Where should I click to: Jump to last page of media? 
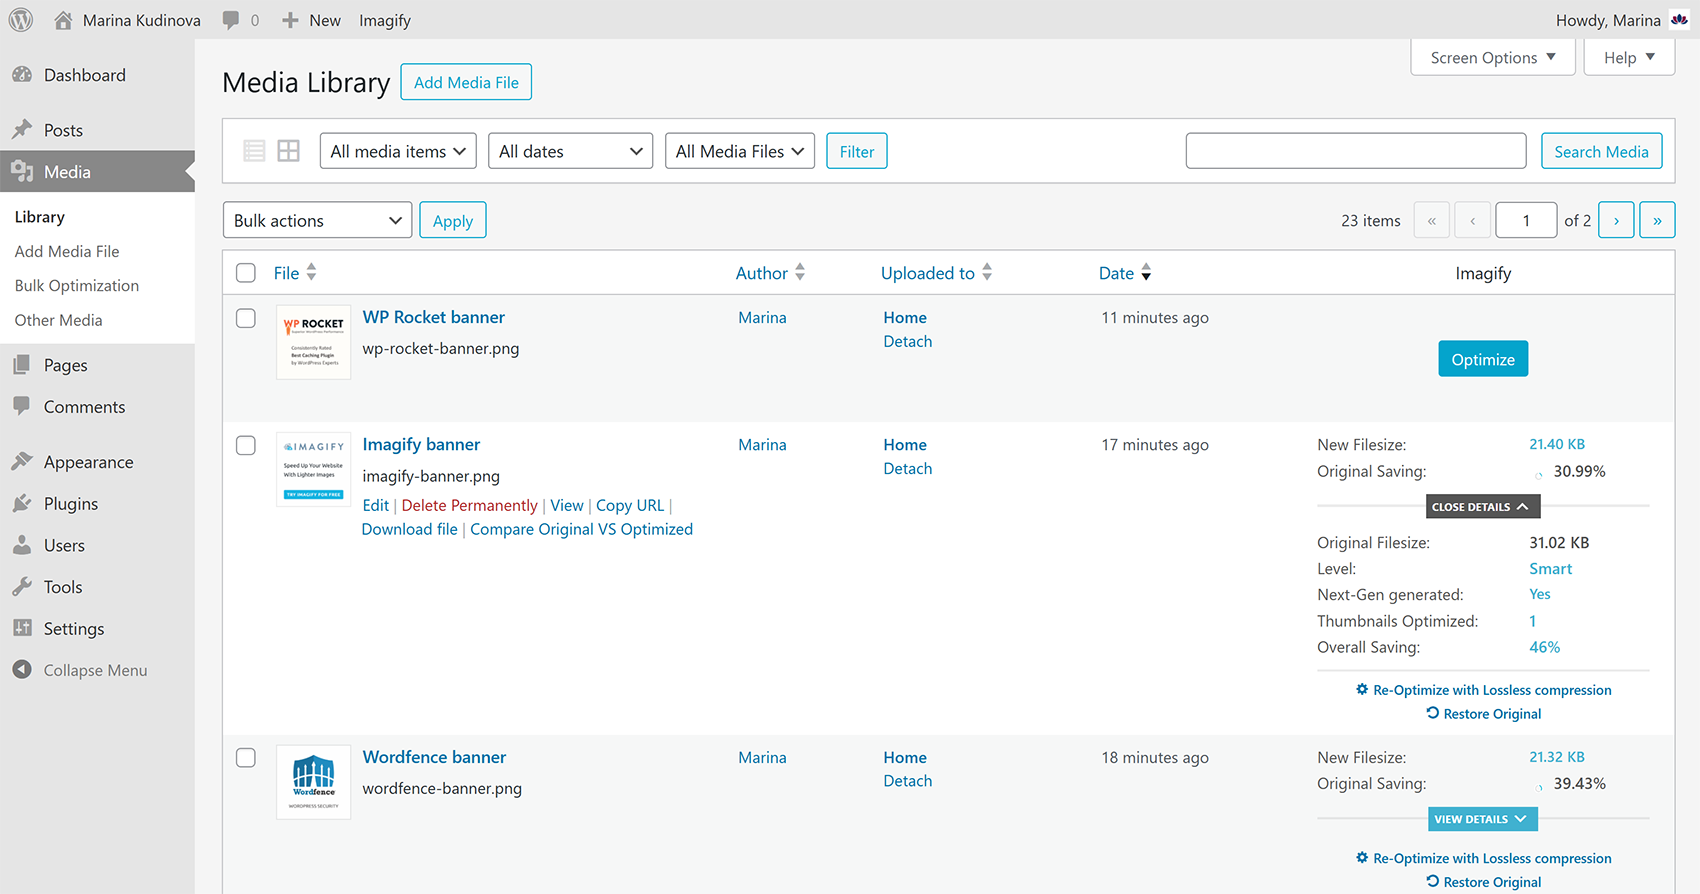click(x=1657, y=220)
